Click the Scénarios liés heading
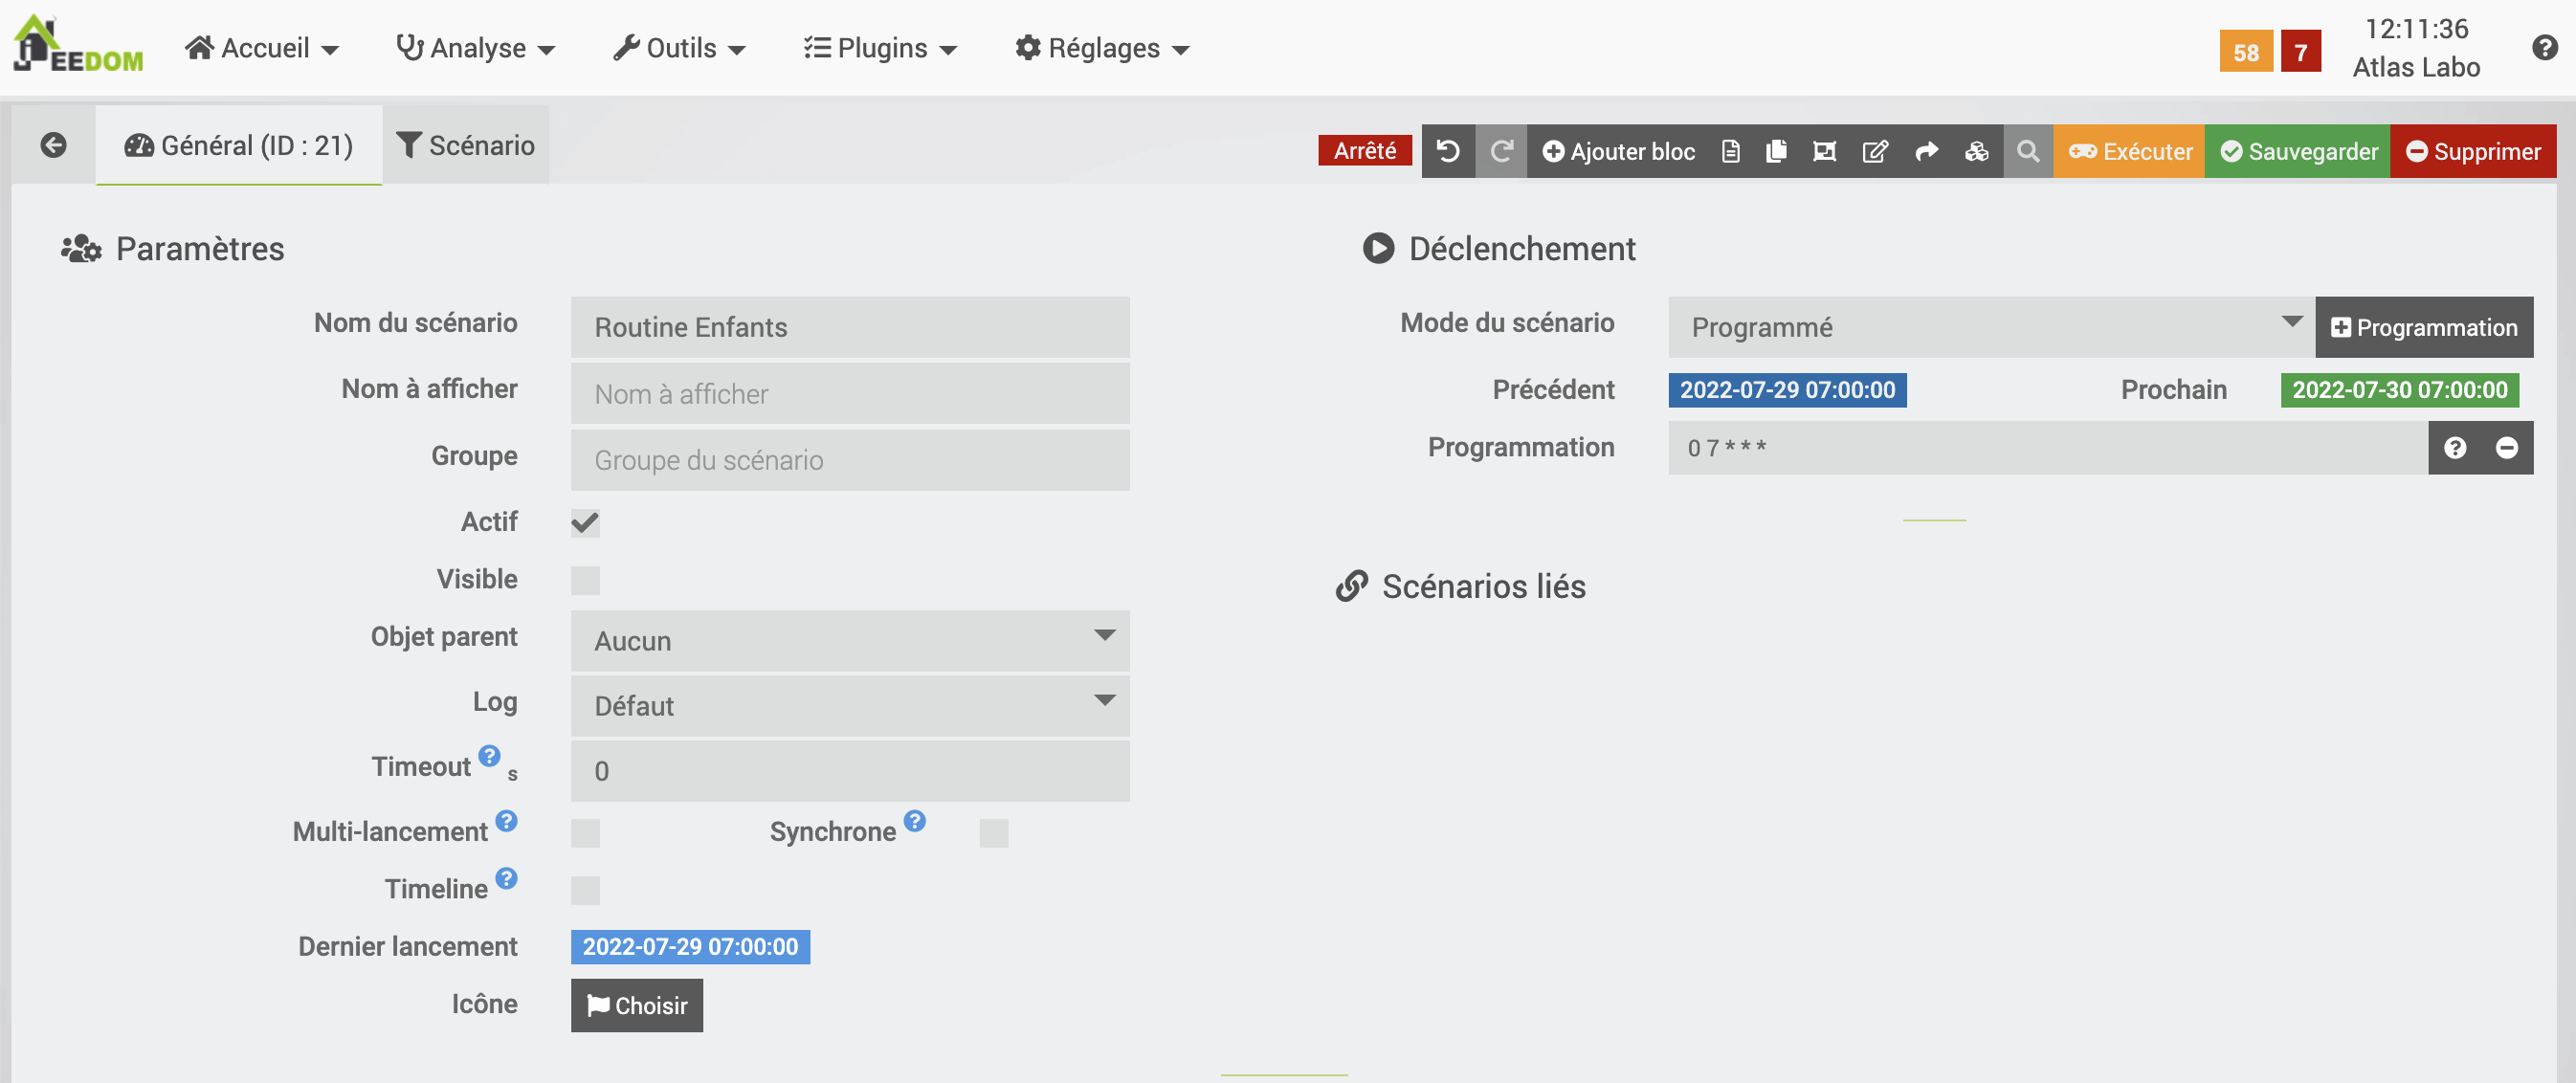The height and width of the screenshot is (1083, 2576). click(1484, 586)
